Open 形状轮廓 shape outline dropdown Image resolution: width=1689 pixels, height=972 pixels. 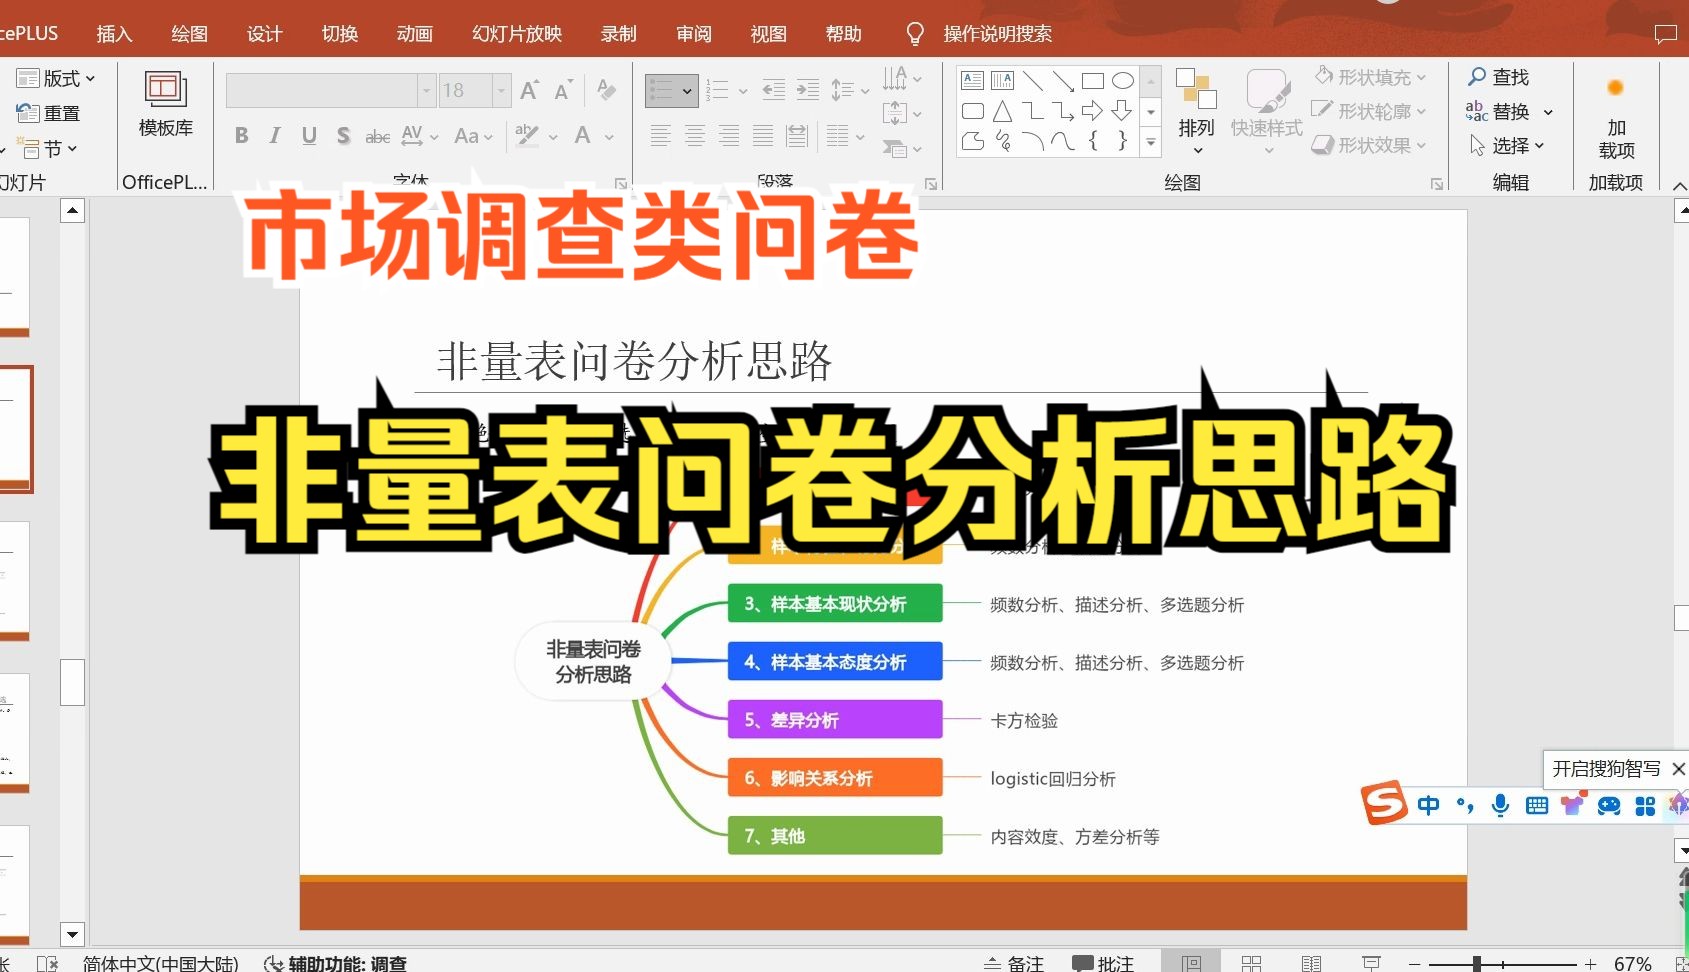(x=1370, y=111)
